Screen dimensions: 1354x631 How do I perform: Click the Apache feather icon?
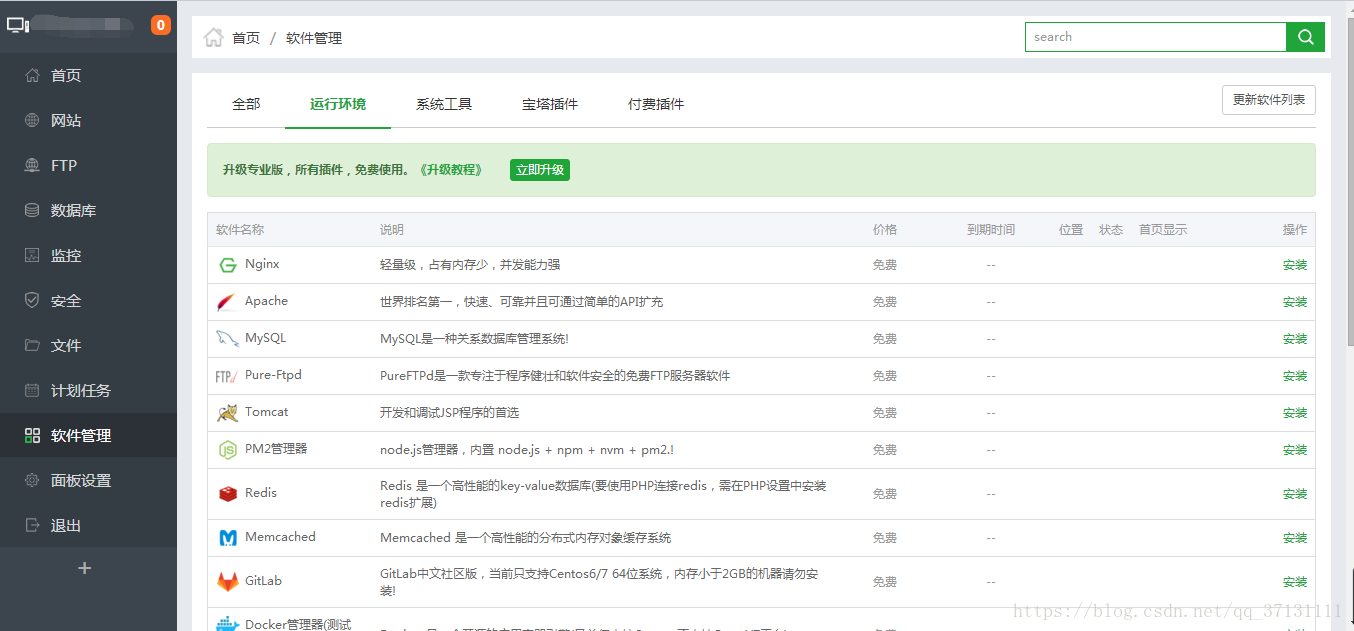227,302
